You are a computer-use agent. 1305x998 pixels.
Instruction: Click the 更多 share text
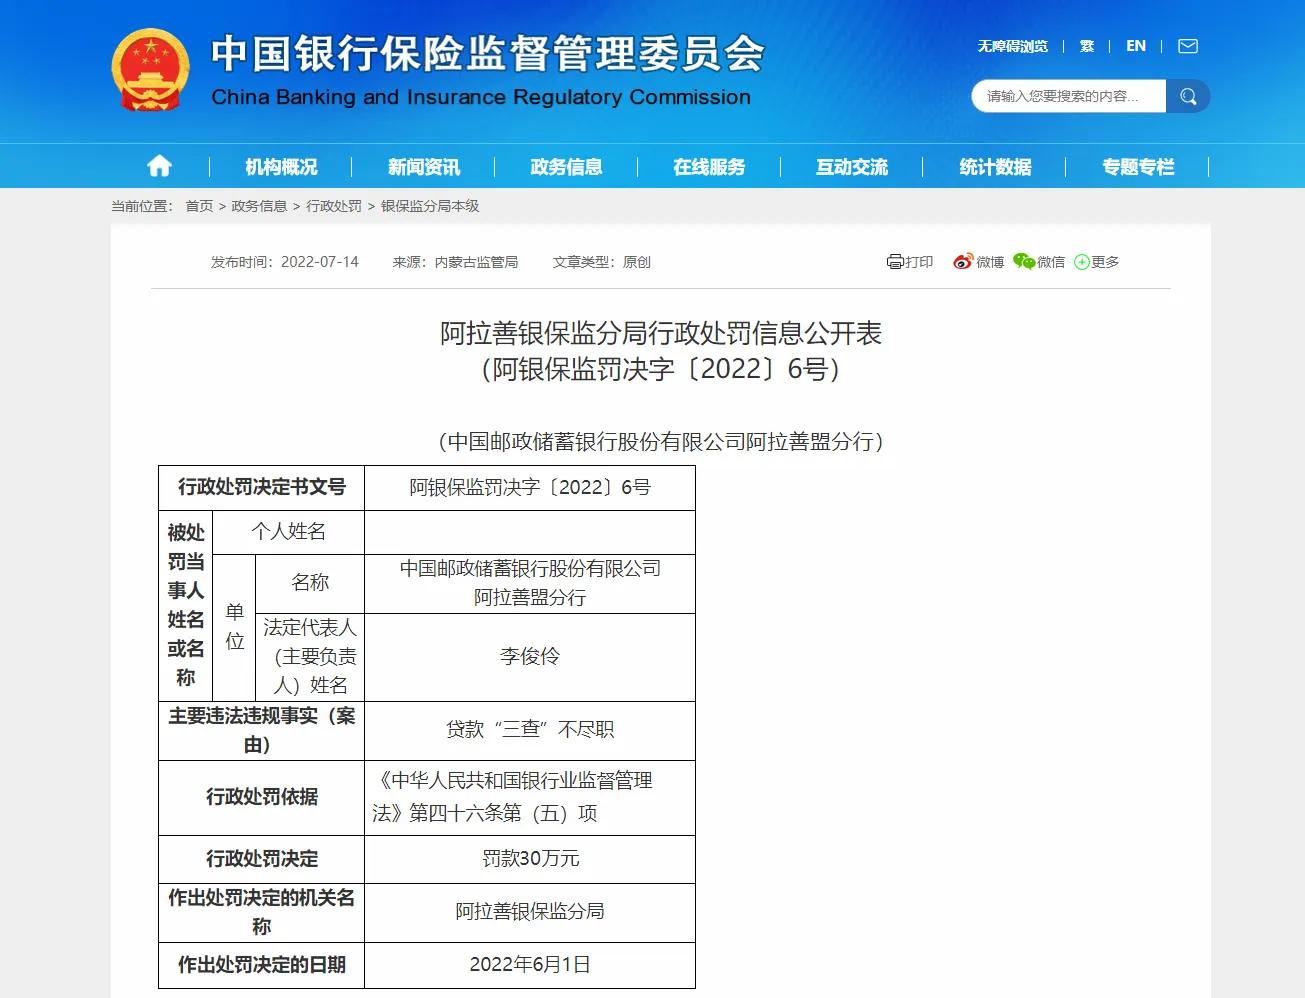pyautogui.click(x=1105, y=262)
